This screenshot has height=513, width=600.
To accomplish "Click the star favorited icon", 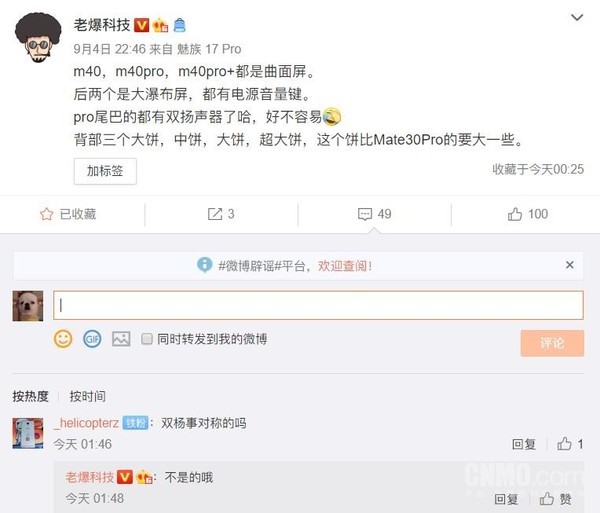I will 46,214.
